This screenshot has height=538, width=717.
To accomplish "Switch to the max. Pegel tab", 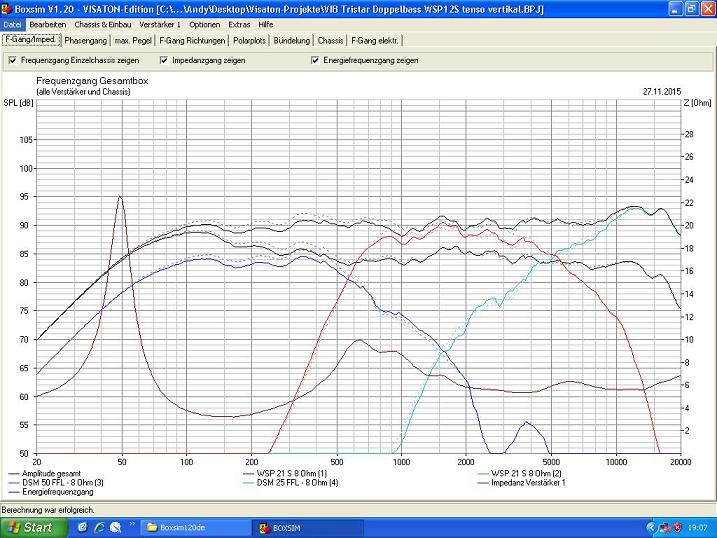I will [133, 41].
